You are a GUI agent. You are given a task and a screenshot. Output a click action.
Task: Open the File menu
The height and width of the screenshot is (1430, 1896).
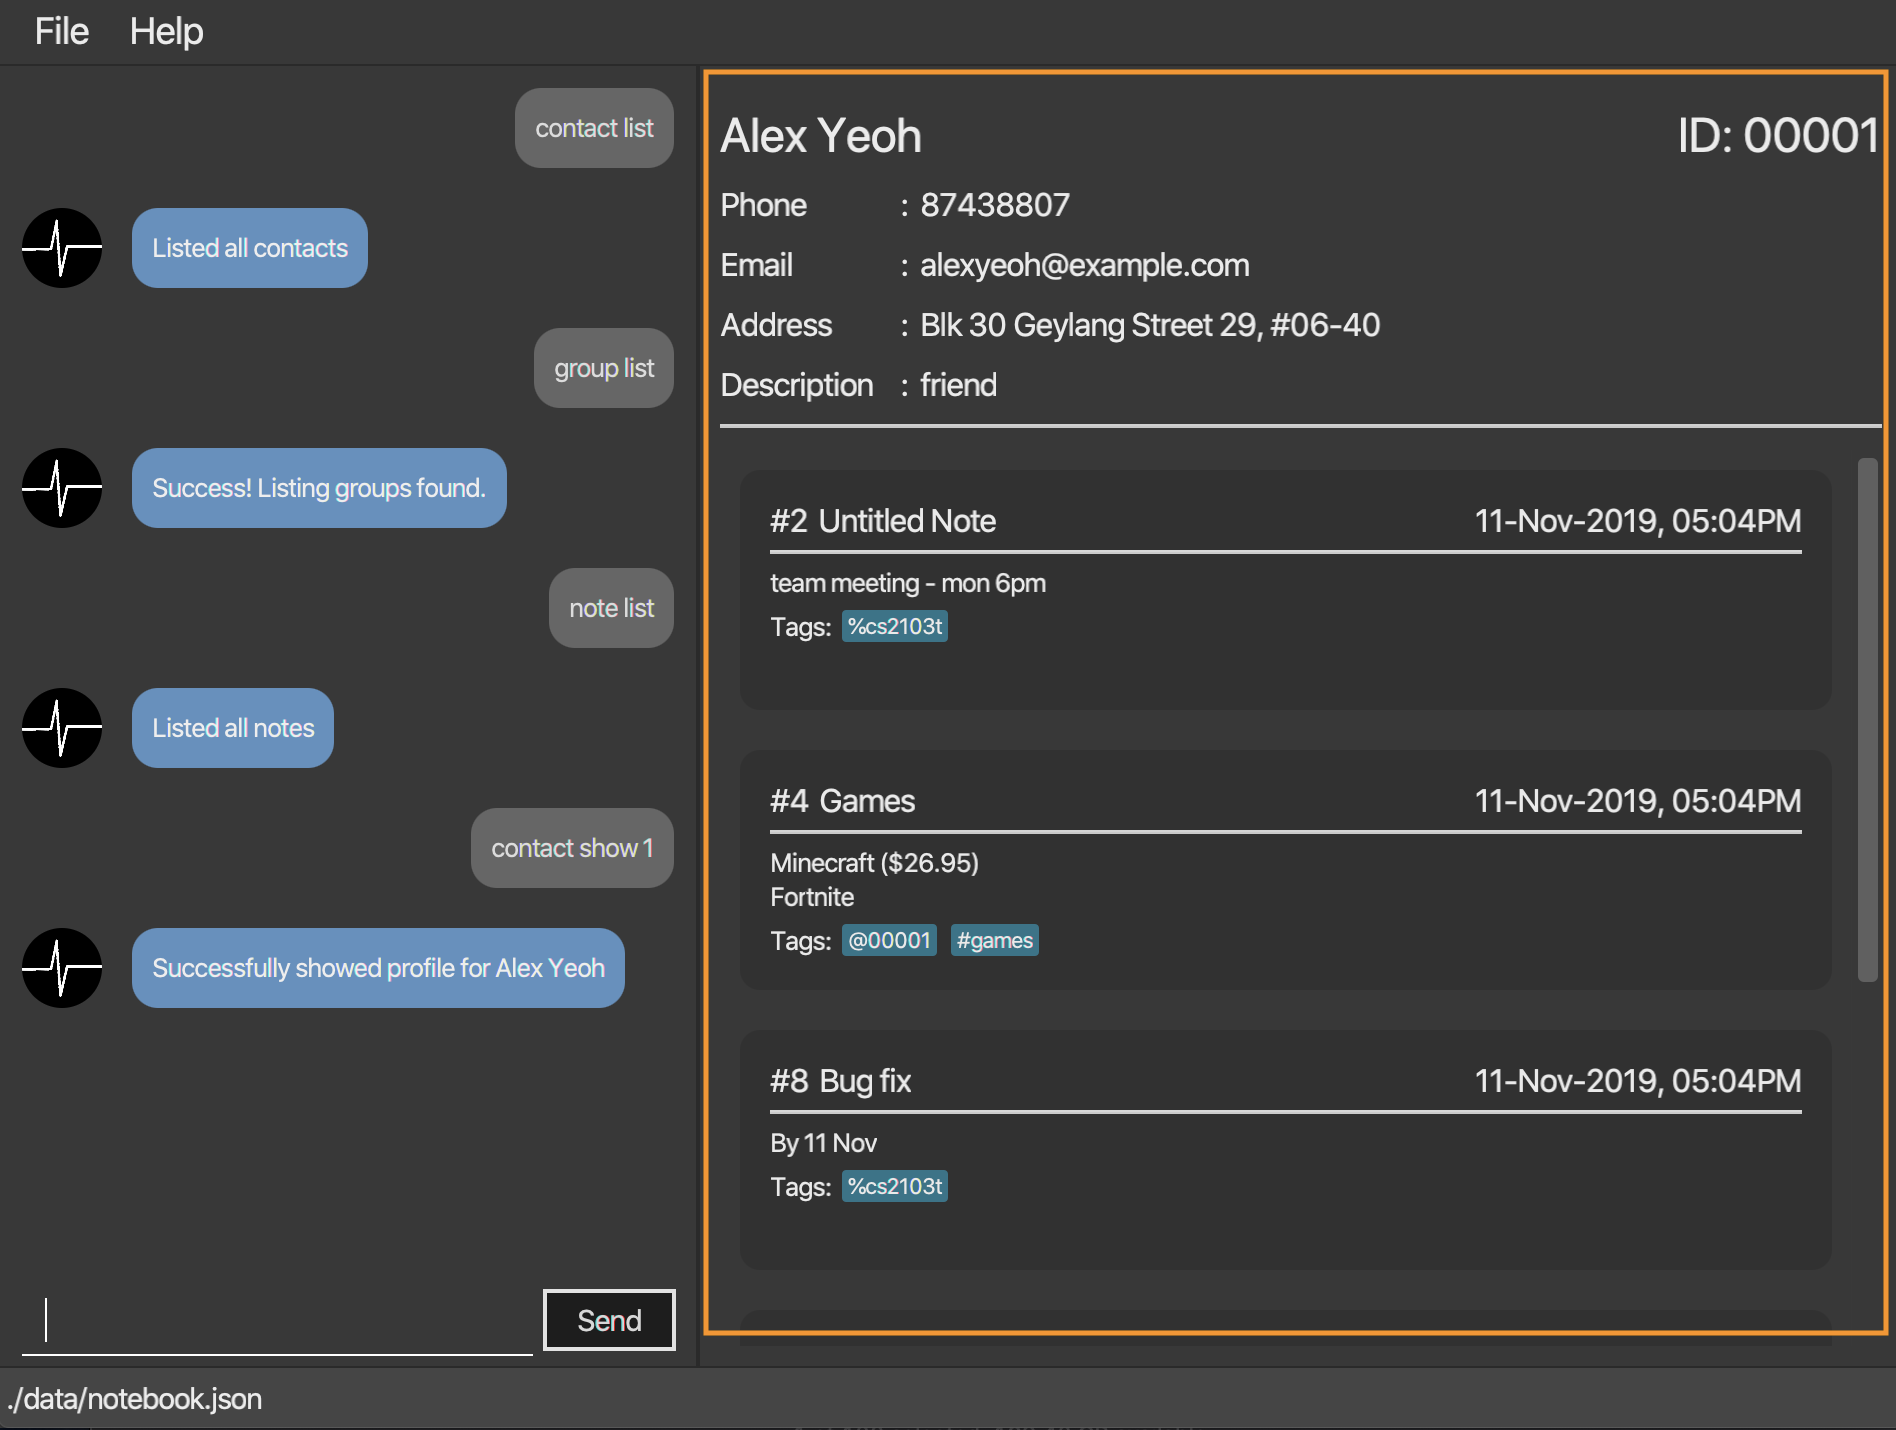(62, 32)
